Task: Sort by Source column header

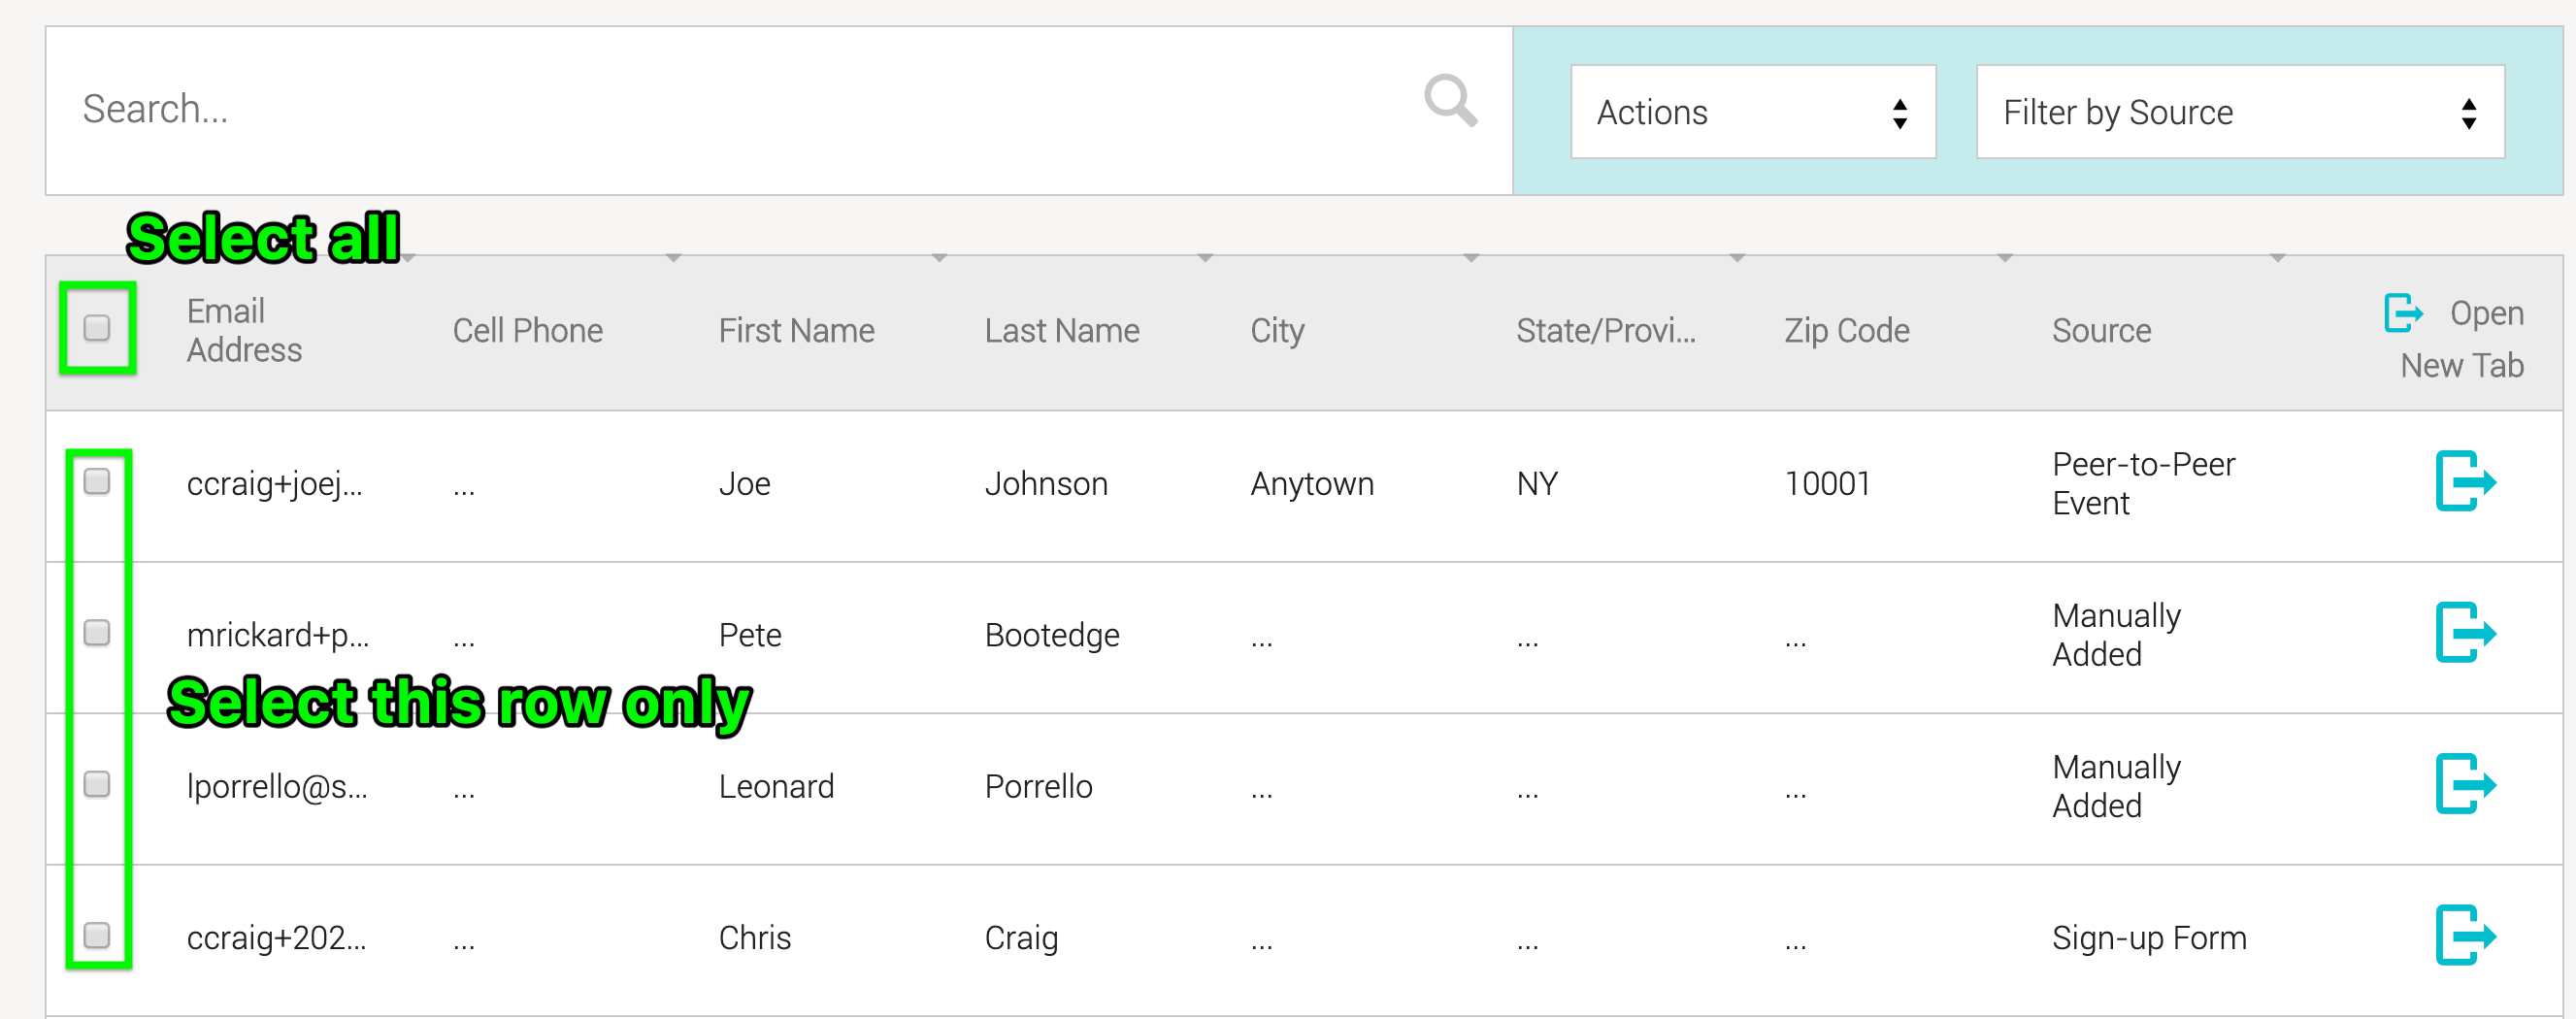Action: click(2101, 331)
